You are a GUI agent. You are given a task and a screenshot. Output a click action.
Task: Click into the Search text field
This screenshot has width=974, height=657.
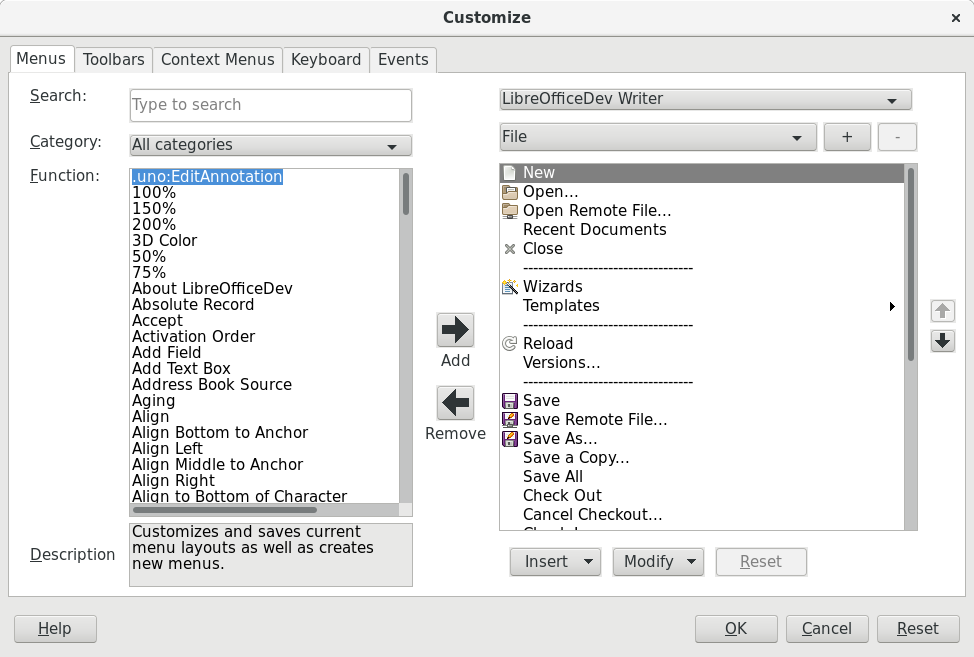[x=270, y=105]
